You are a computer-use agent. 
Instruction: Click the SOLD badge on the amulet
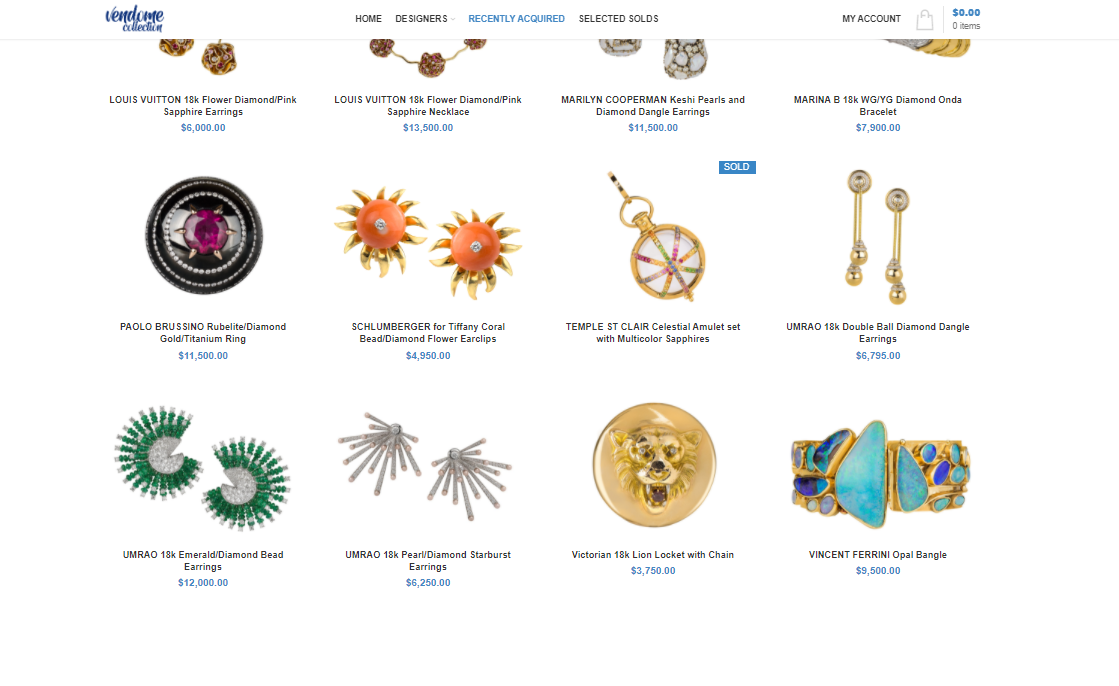click(736, 167)
